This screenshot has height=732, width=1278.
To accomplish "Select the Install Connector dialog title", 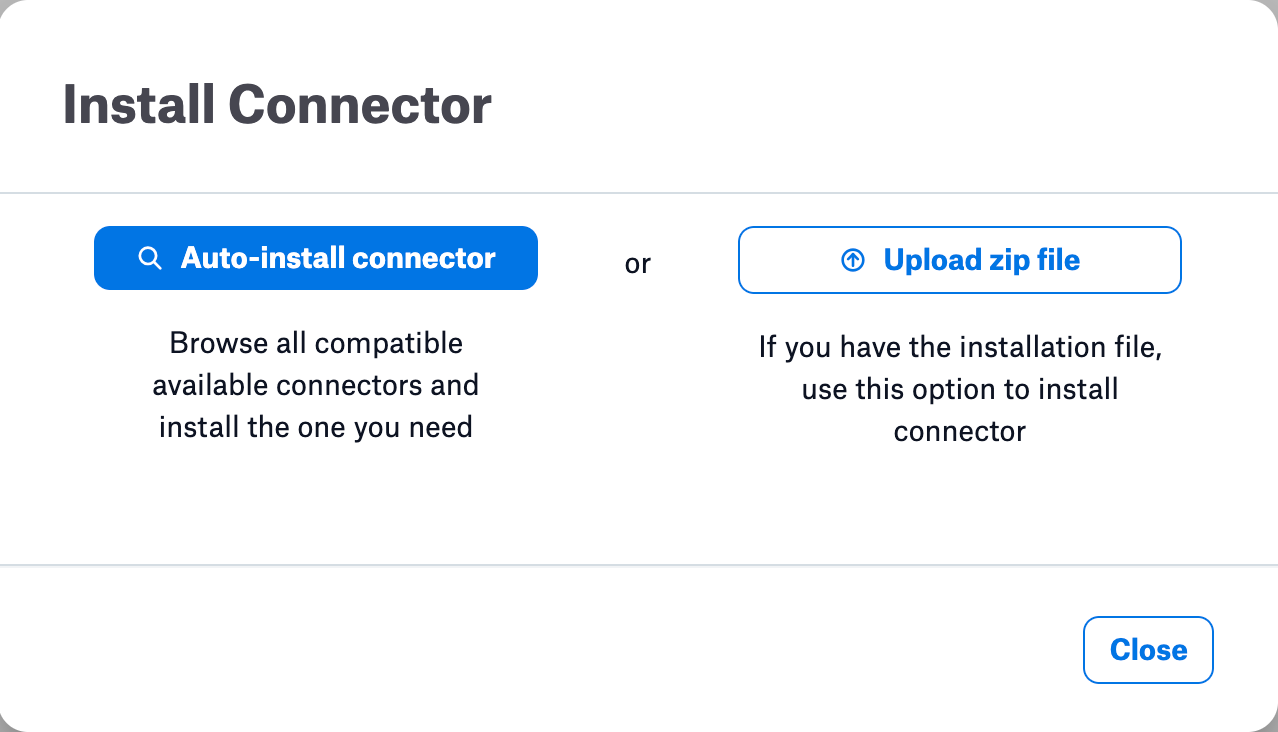I will pos(277,103).
